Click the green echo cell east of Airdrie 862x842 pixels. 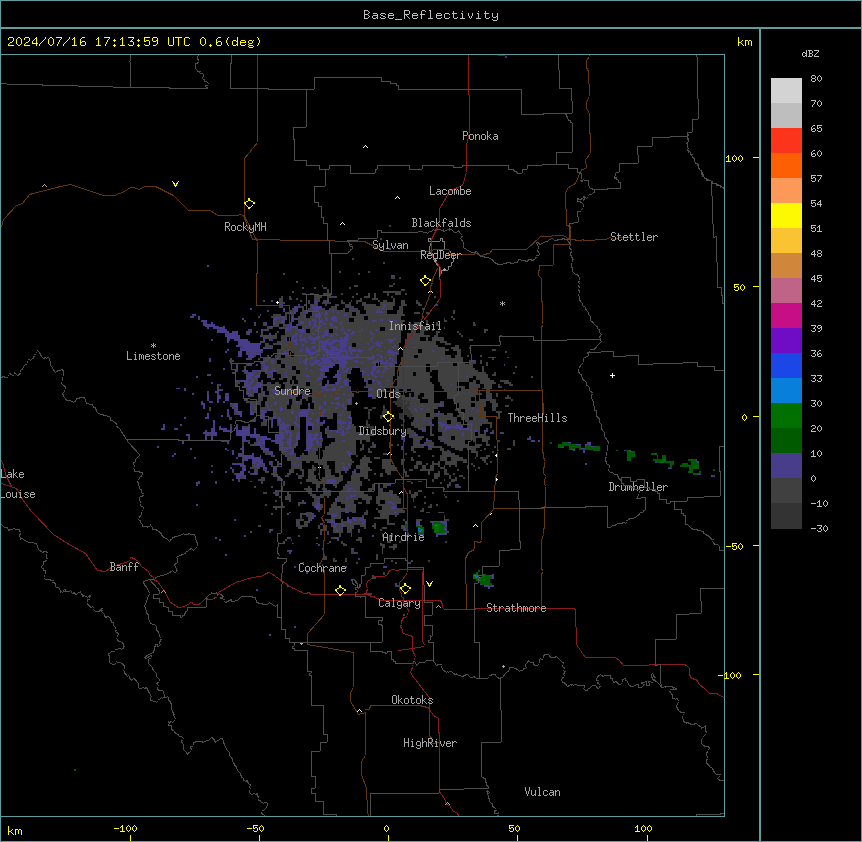[439, 528]
